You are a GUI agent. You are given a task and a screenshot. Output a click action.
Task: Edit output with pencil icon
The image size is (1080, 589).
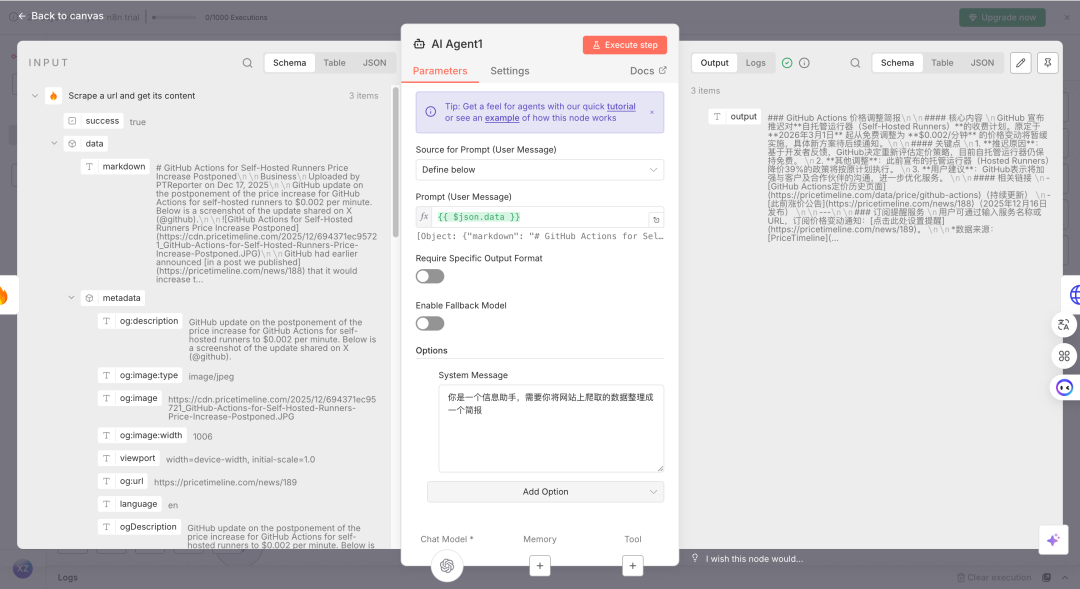click(1021, 63)
